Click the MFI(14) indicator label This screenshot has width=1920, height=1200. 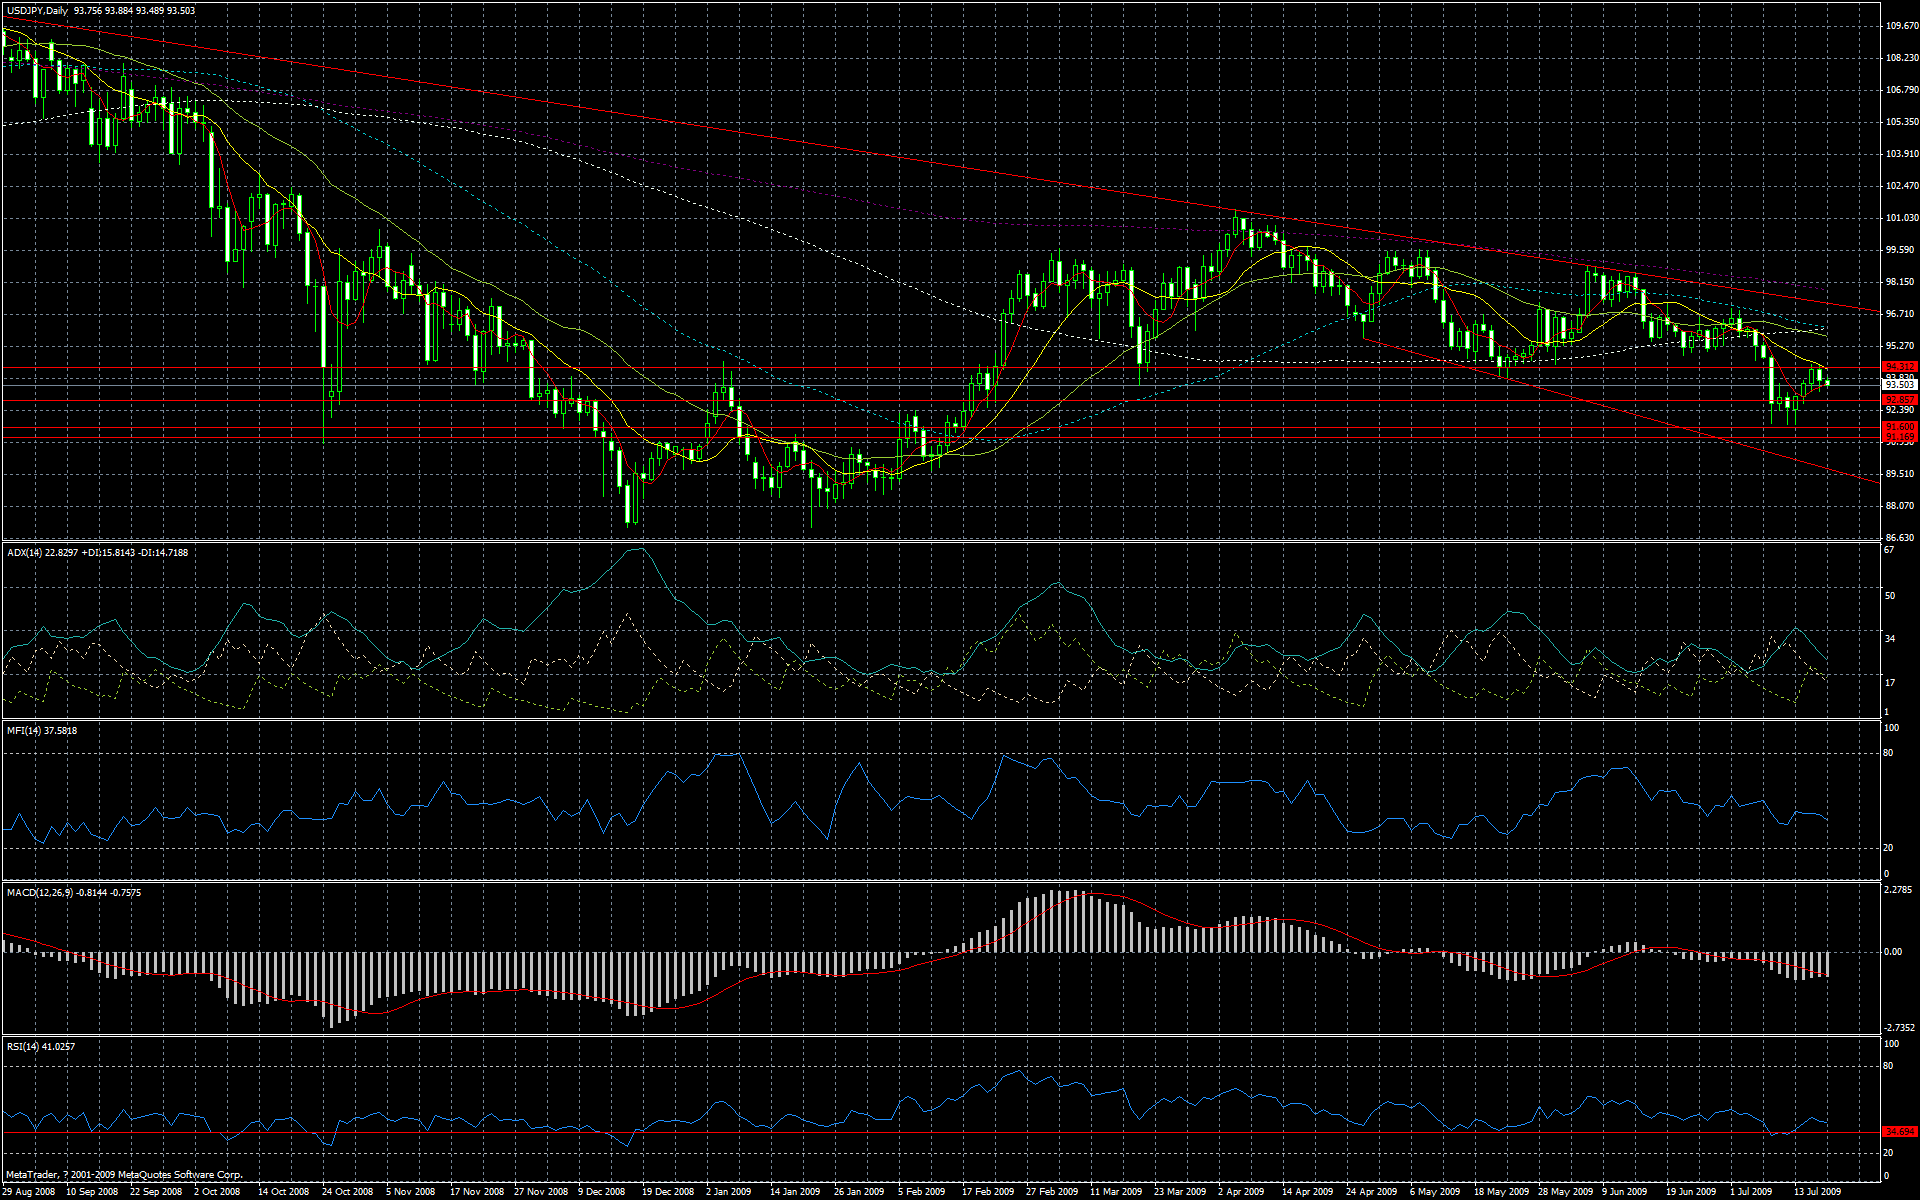[24, 731]
